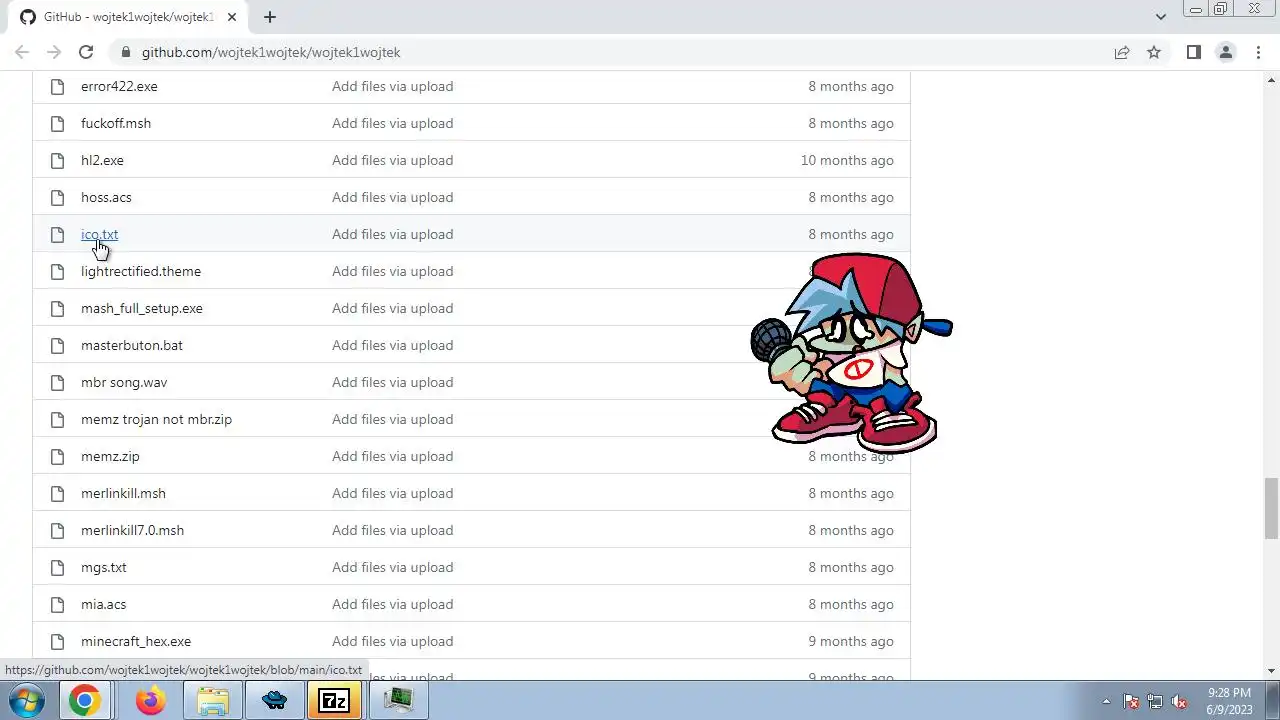Click '10 months ago' in hl2.exe row
Screen dimensions: 1280x720
point(847,160)
